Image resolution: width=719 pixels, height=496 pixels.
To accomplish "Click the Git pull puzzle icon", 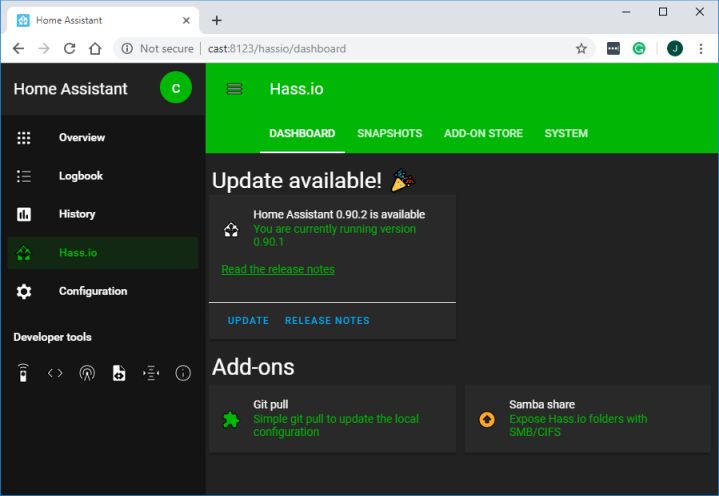I will [x=231, y=419].
